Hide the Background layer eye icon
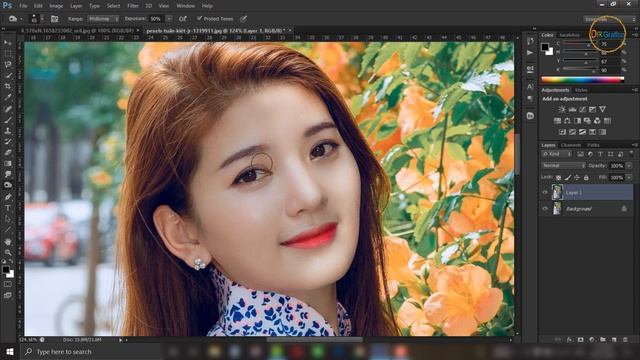The width and height of the screenshot is (640, 360). (545, 209)
